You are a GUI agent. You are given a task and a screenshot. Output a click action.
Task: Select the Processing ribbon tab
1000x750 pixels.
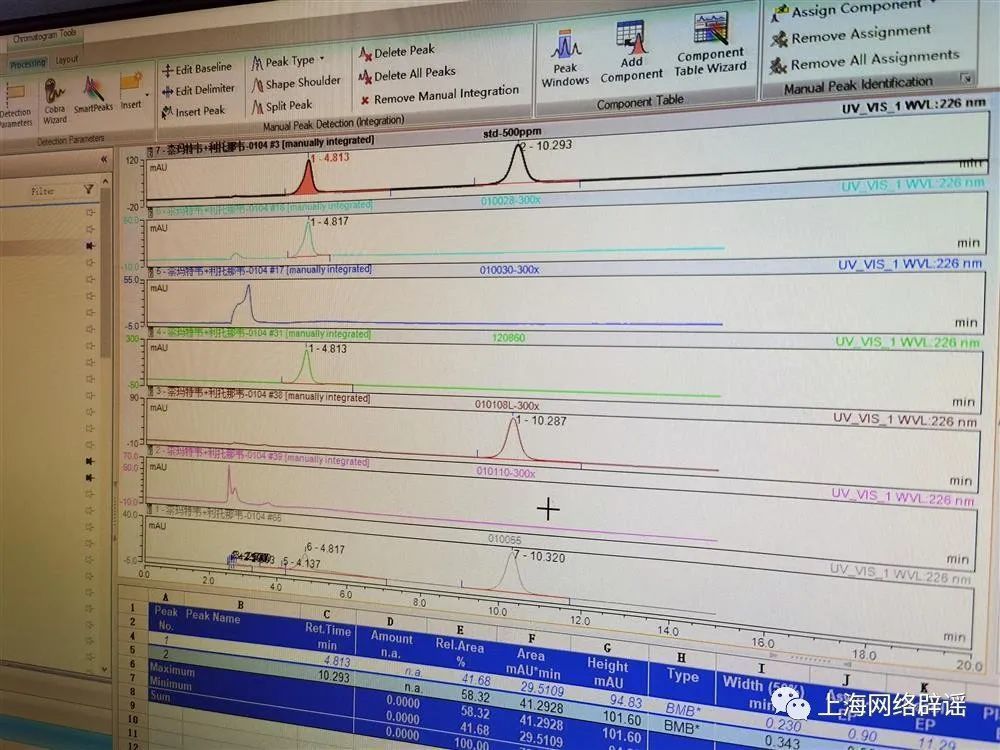(28, 64)
